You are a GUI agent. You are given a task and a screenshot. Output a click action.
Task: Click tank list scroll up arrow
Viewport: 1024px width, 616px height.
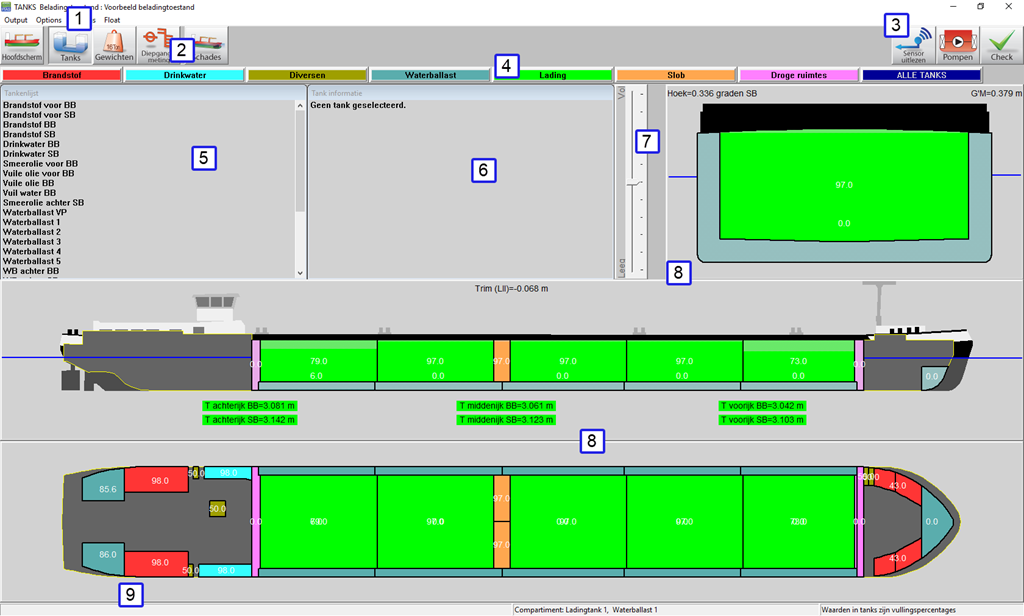click(x=300, y=105)
